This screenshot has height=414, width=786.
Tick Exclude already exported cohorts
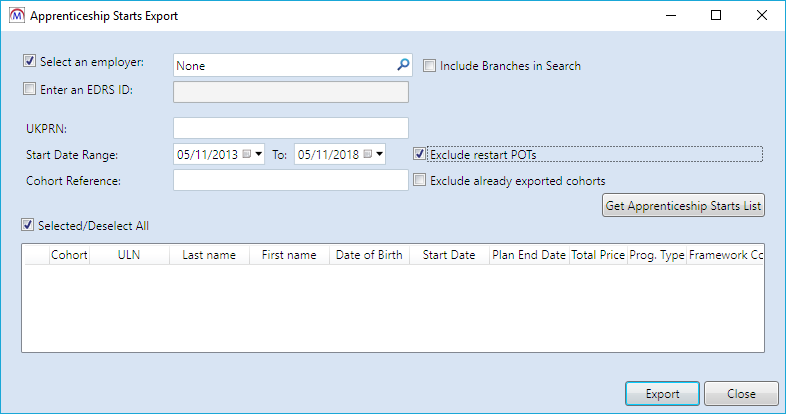pos(420,181)
